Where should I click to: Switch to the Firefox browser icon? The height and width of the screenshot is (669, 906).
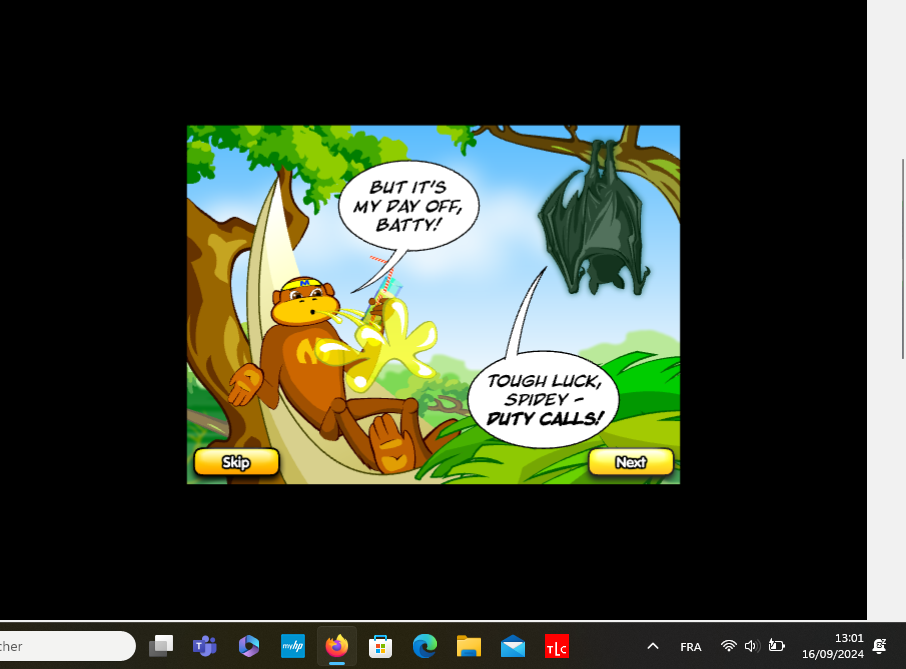coord(337,646)
